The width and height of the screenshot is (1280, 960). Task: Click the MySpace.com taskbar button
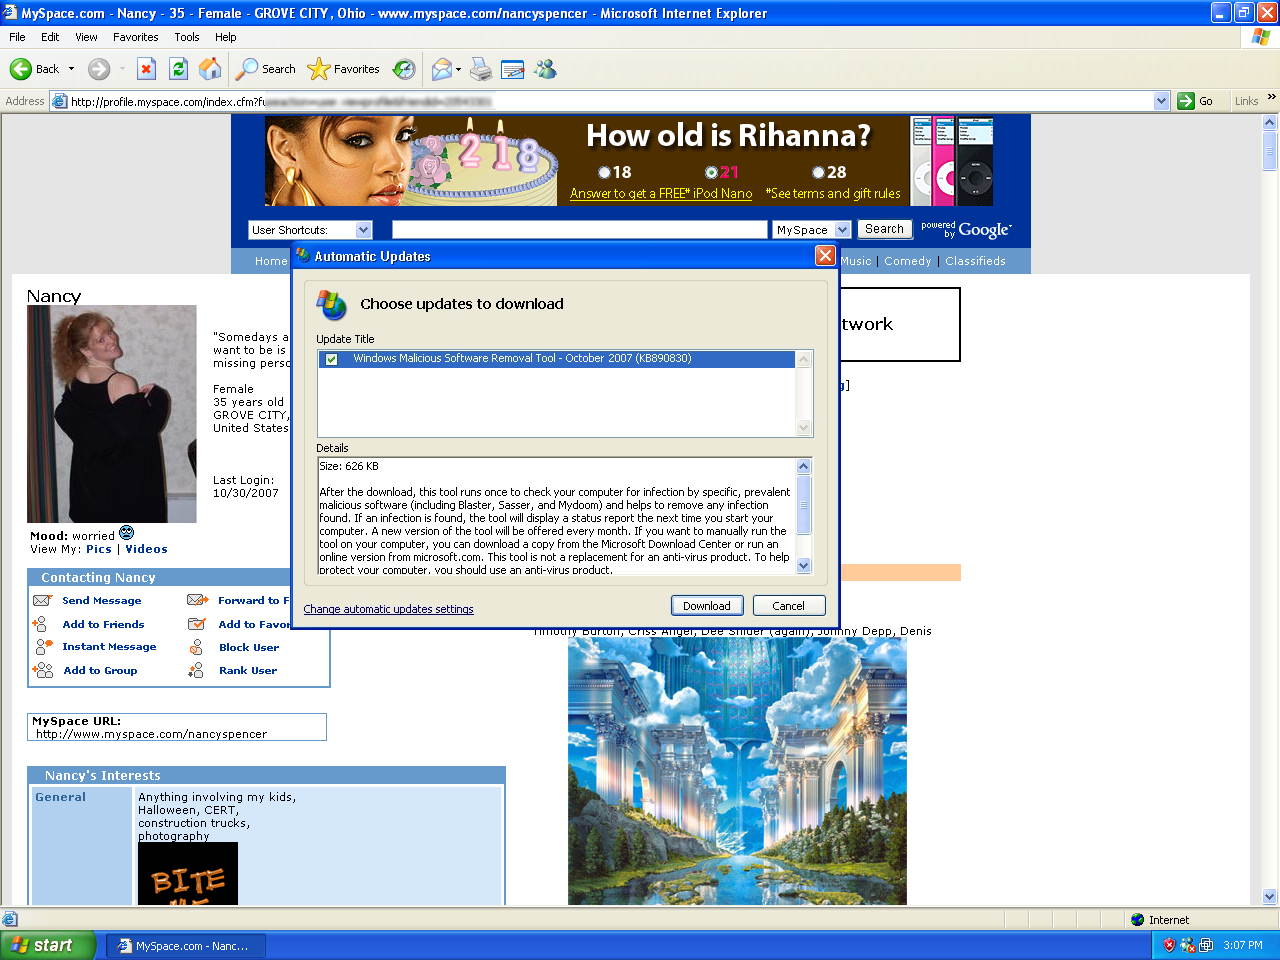pyautogui.click(x=186, y=945)
